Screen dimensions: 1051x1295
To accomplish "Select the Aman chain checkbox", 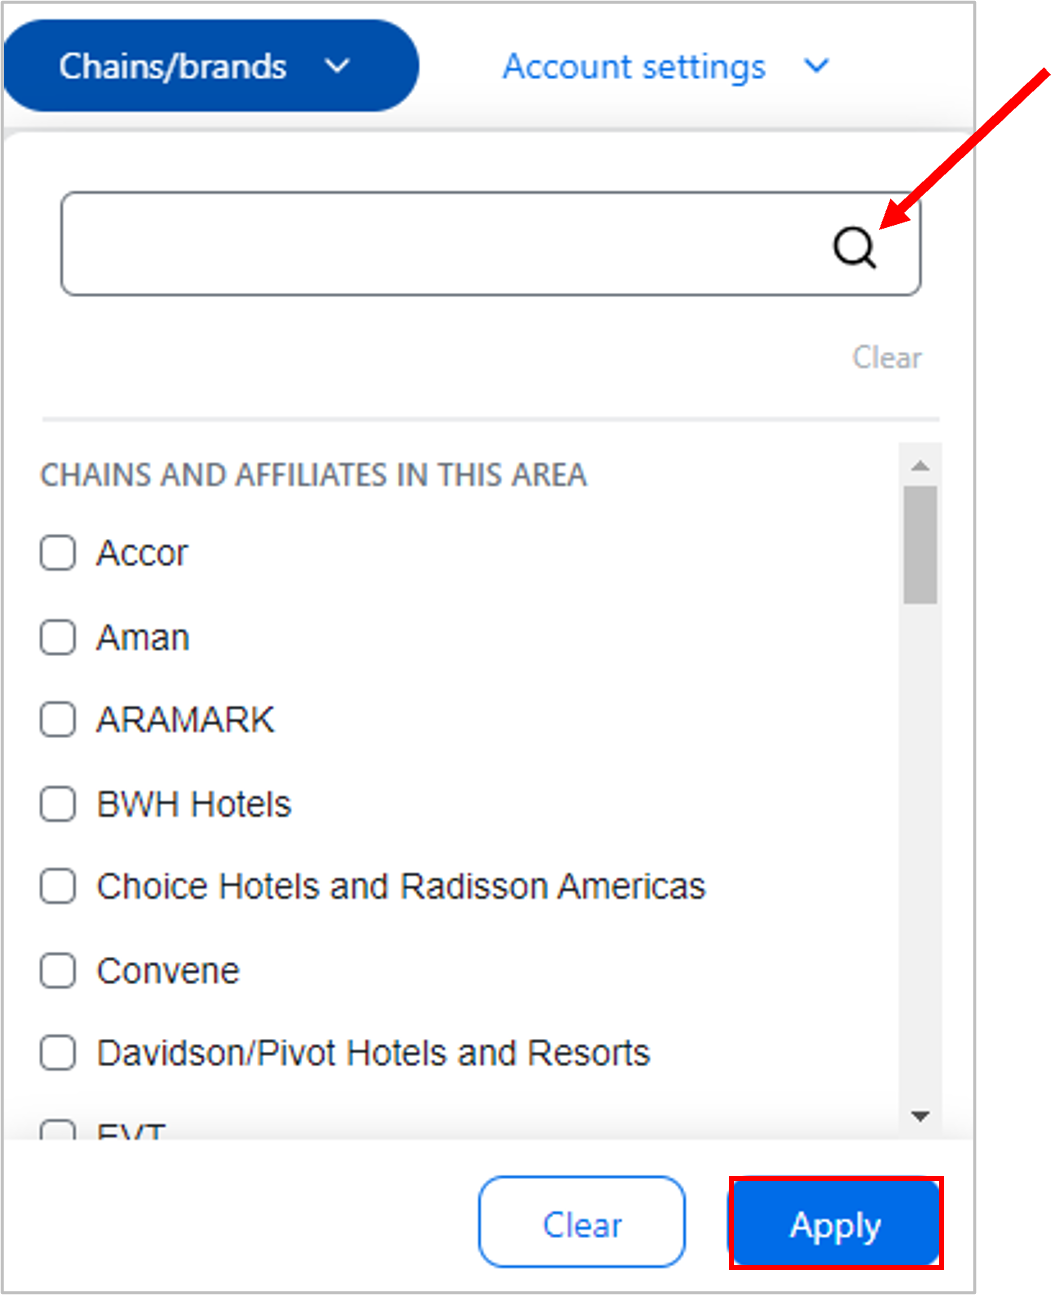I will click(x=57, y=637).
